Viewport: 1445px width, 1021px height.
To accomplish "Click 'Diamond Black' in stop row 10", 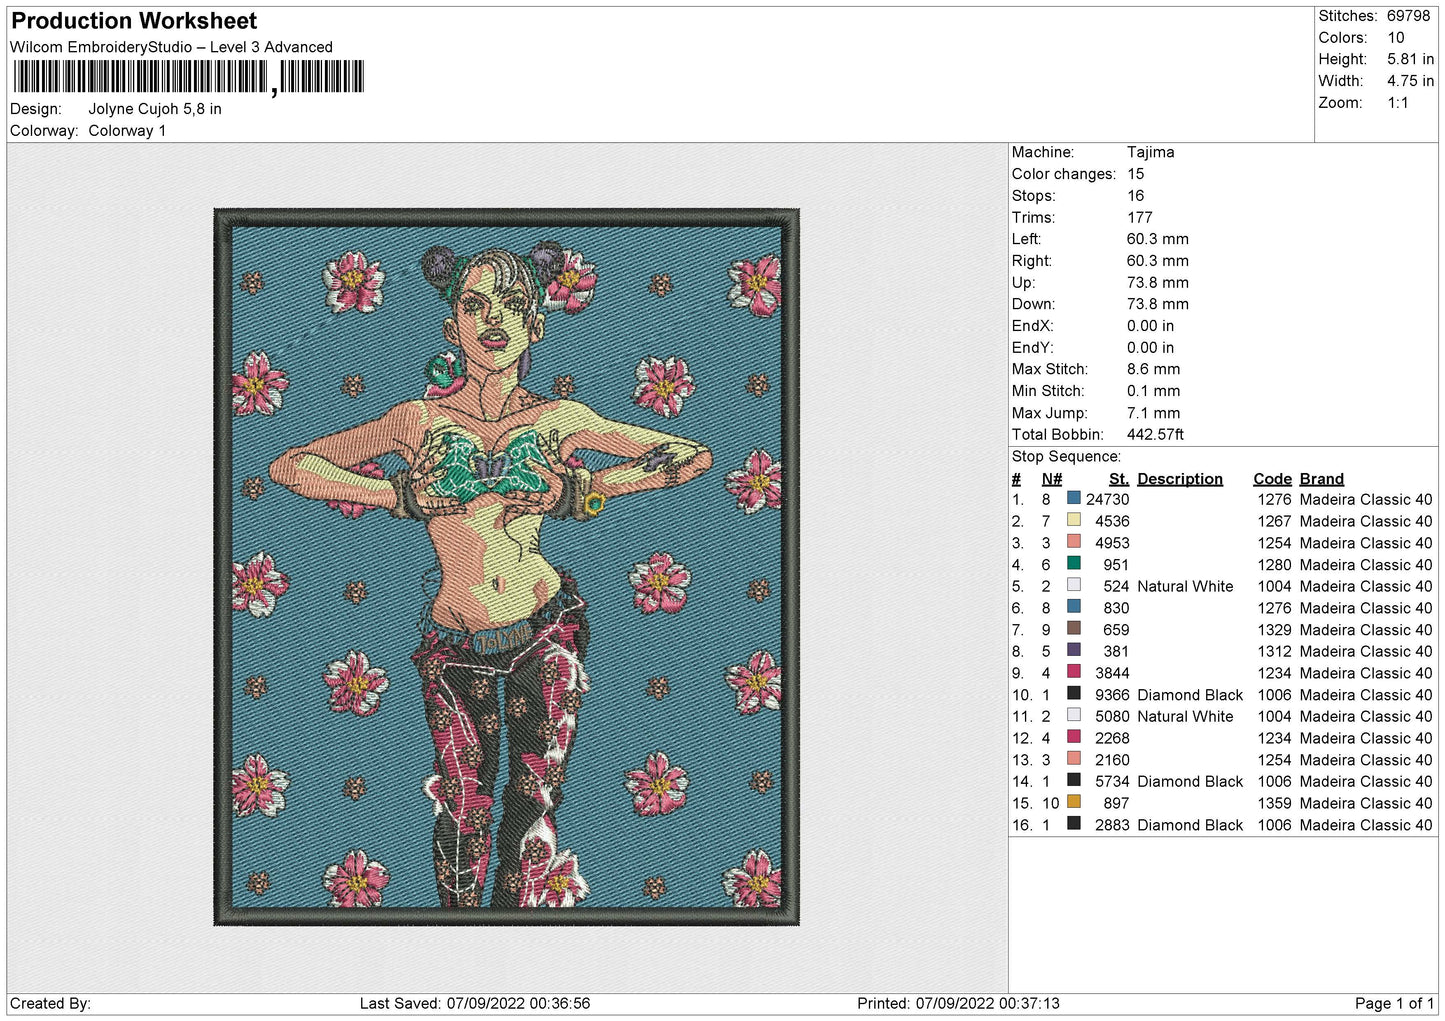I will 1190,695.
